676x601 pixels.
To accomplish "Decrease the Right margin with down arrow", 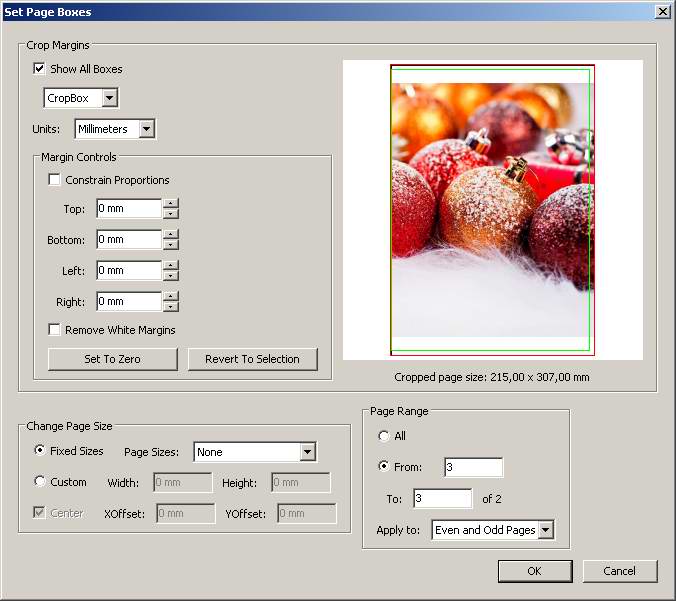I will [x=171, y=307].
